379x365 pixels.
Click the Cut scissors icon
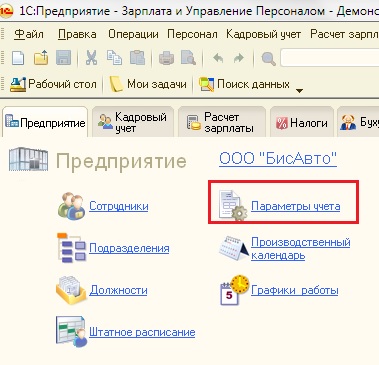click(x=91, y=58)
